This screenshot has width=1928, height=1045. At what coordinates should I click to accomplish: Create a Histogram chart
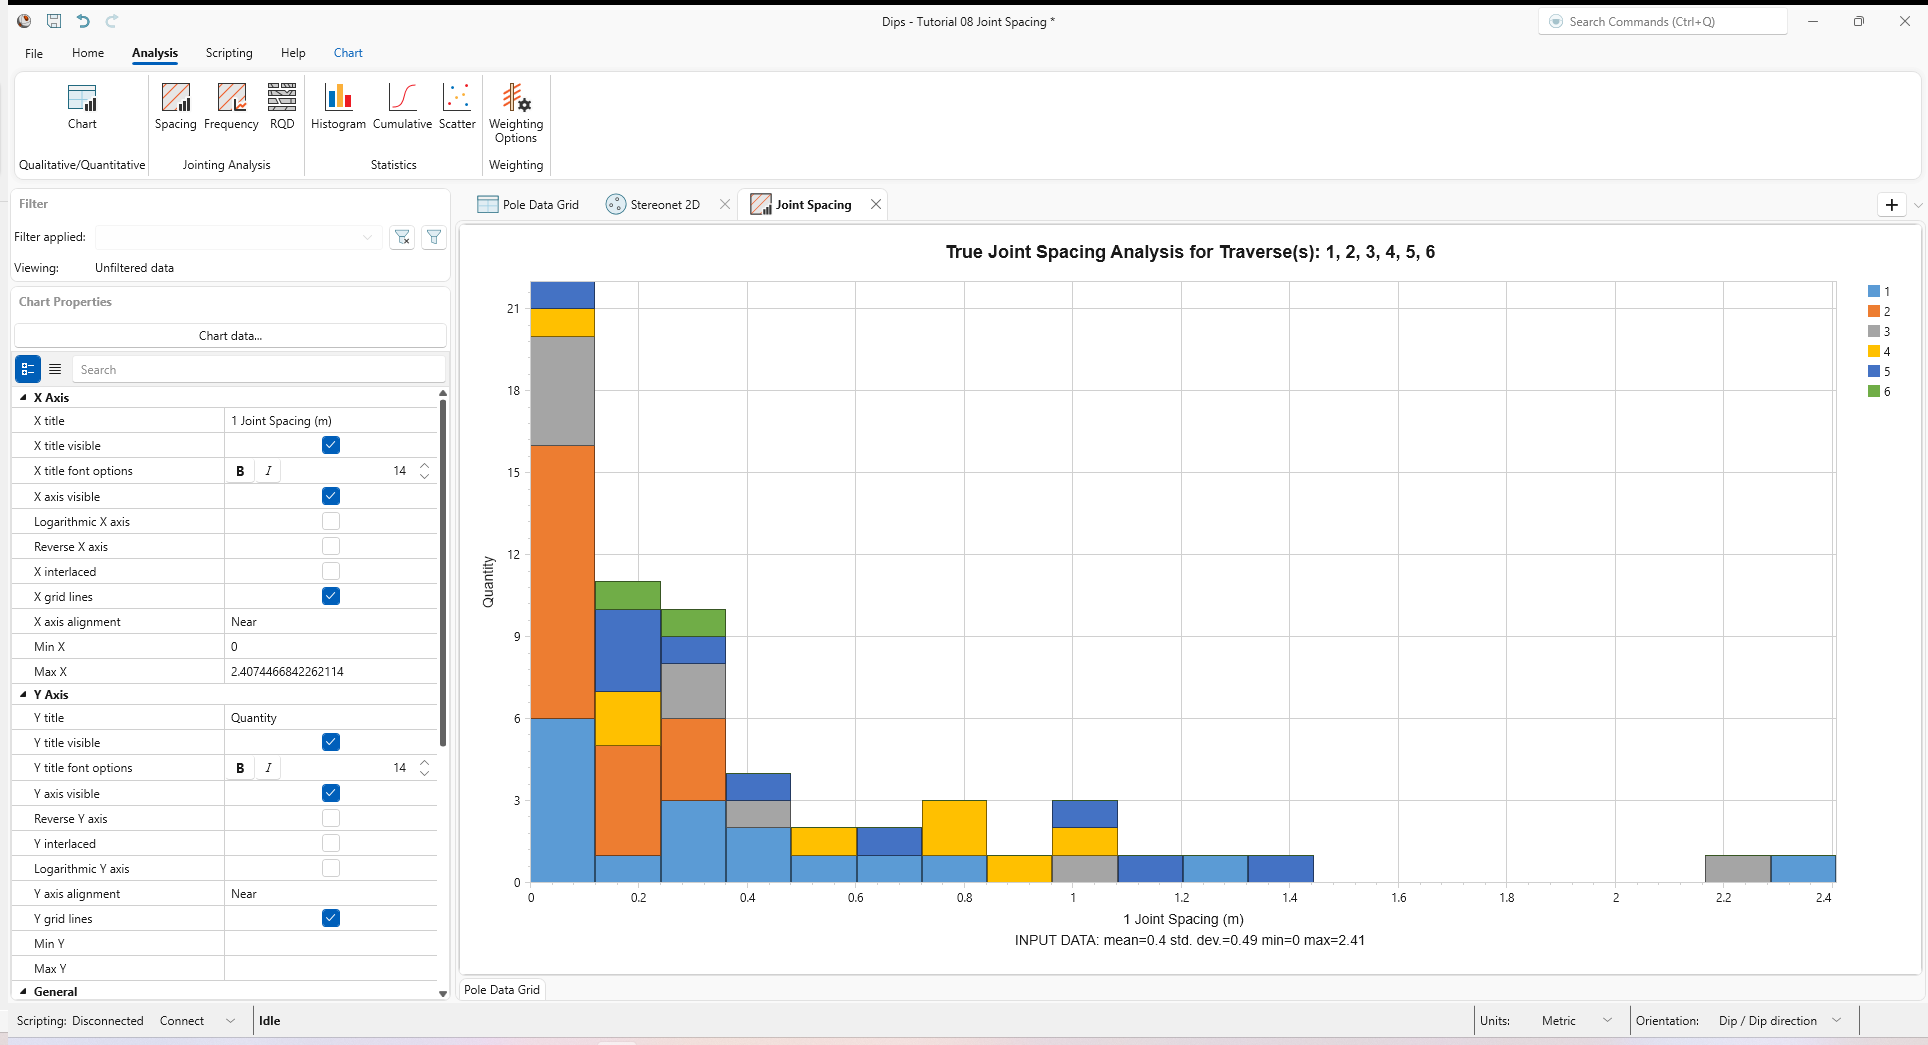click(x=338, y=106)
